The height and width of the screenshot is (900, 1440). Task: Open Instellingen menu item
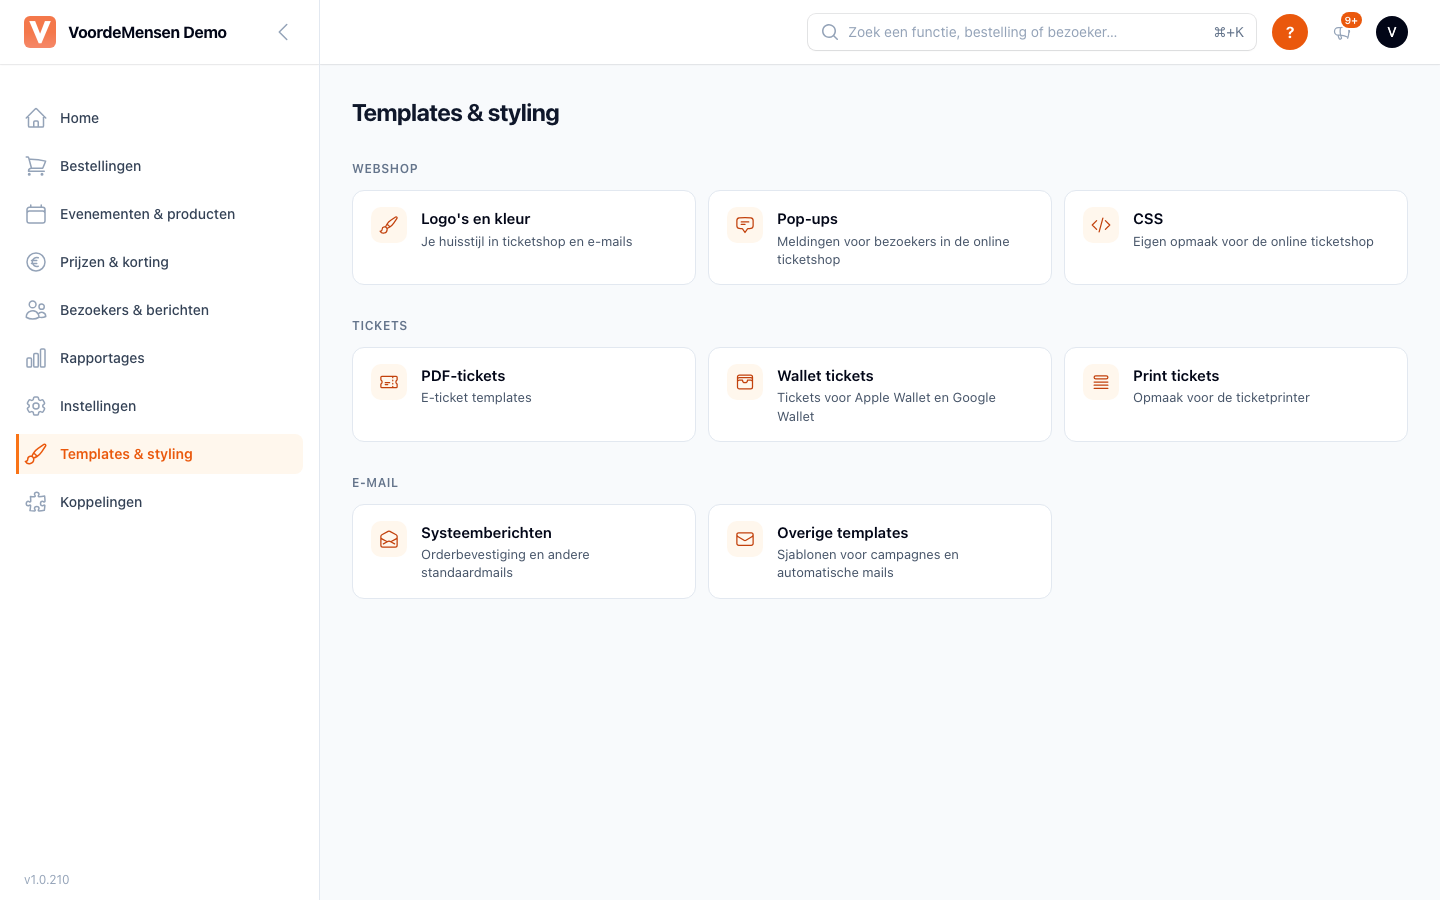coord(160,406)
